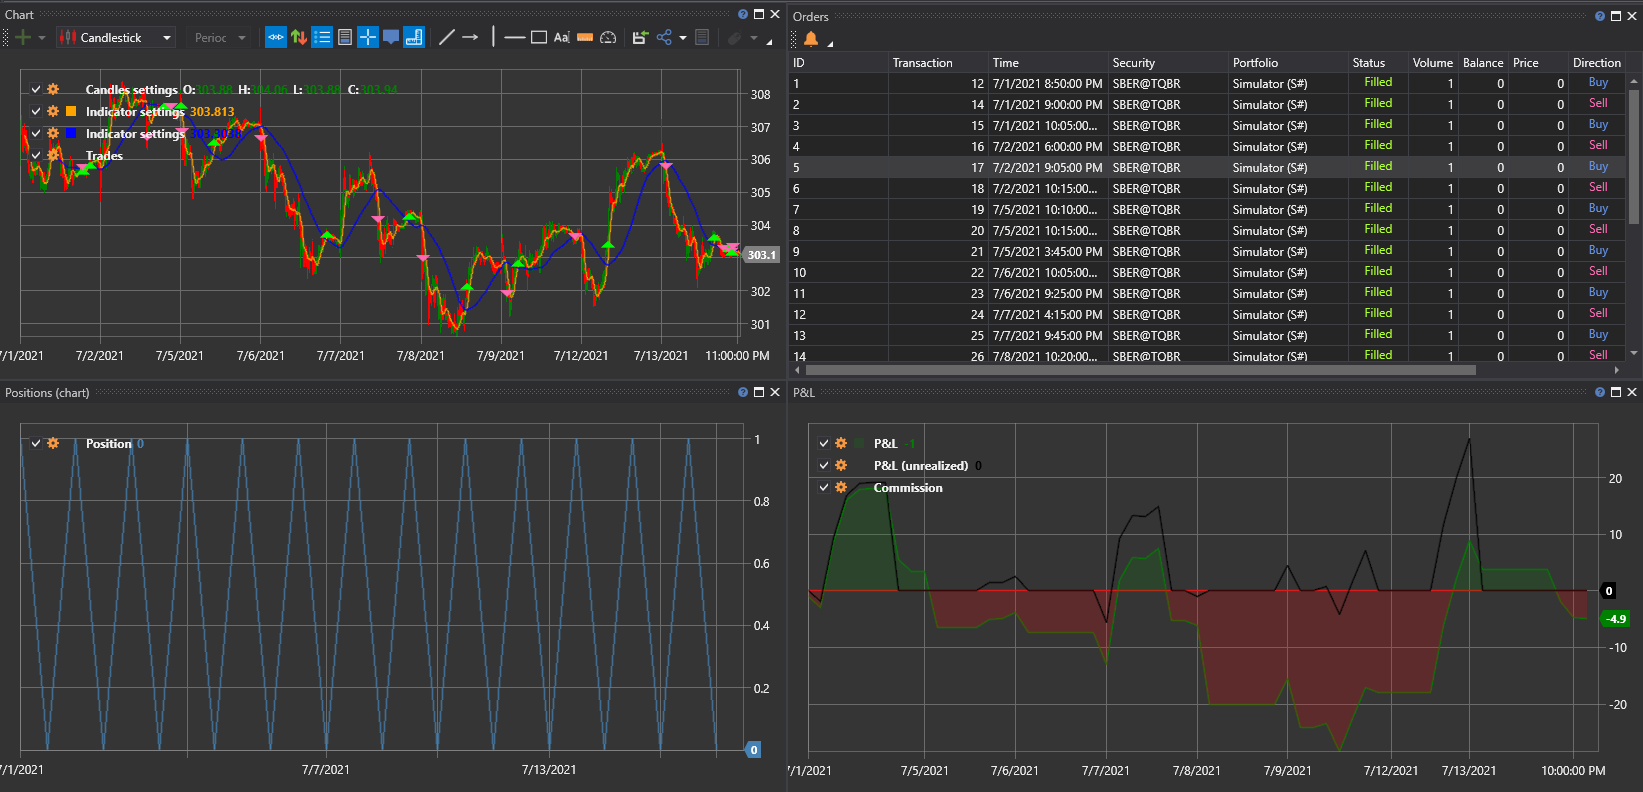Sort orders by the Status column header
This screenshot has width=1643, height=792.
tap(1368, 63)
